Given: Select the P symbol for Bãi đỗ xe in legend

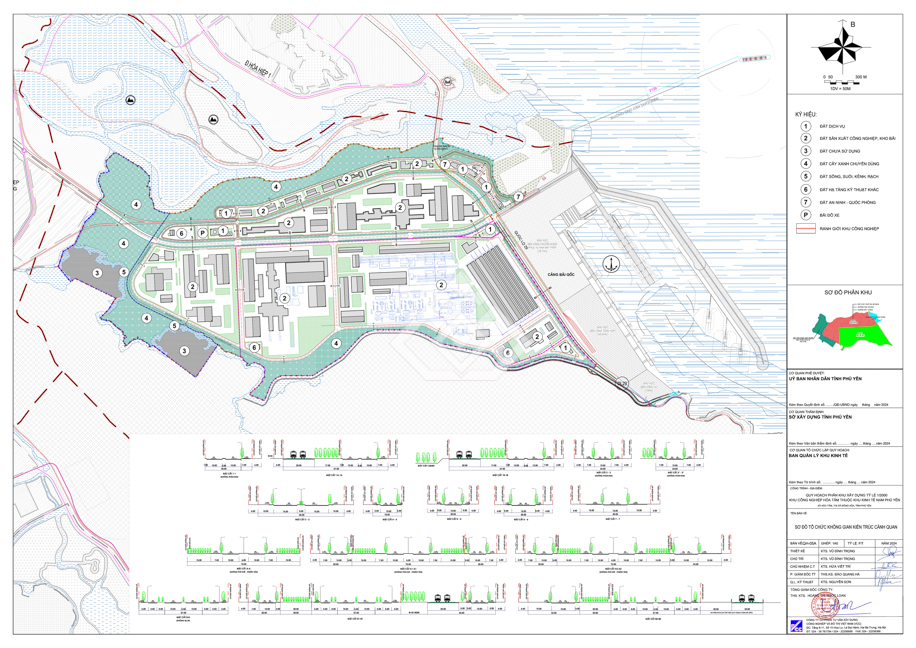Looking at the screenshot, I should [805, 214].
